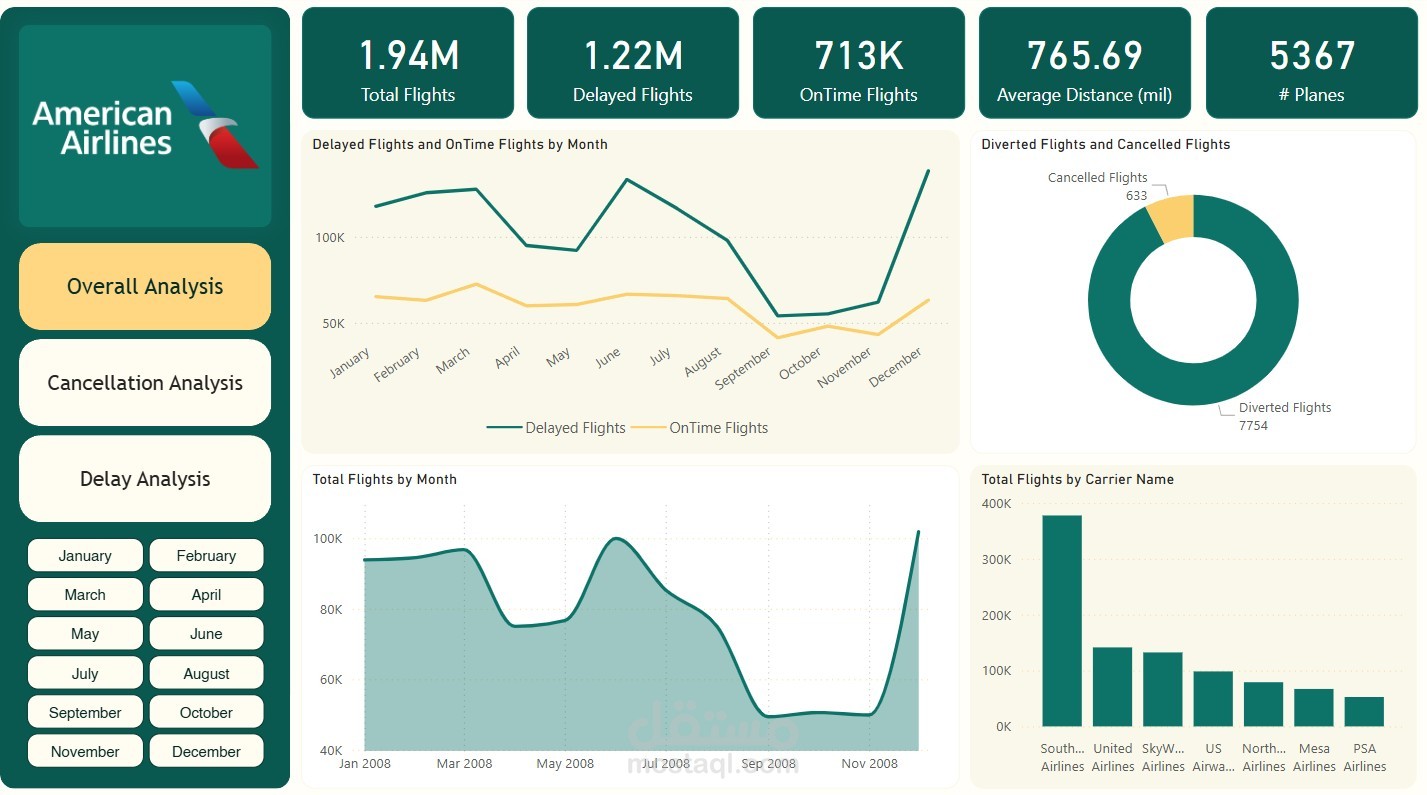Pick November in month slicer

tap(85, 751)
